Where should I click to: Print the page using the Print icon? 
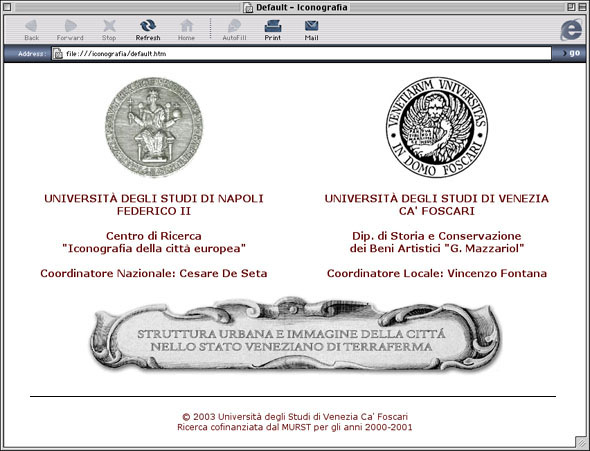point(273,26)
